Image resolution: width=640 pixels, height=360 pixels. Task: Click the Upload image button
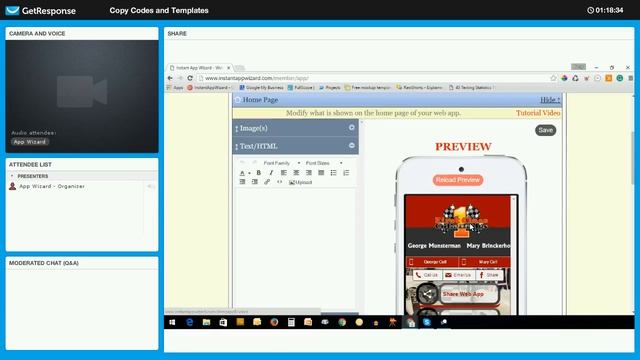pyautogui.click(x=300, y=182)
